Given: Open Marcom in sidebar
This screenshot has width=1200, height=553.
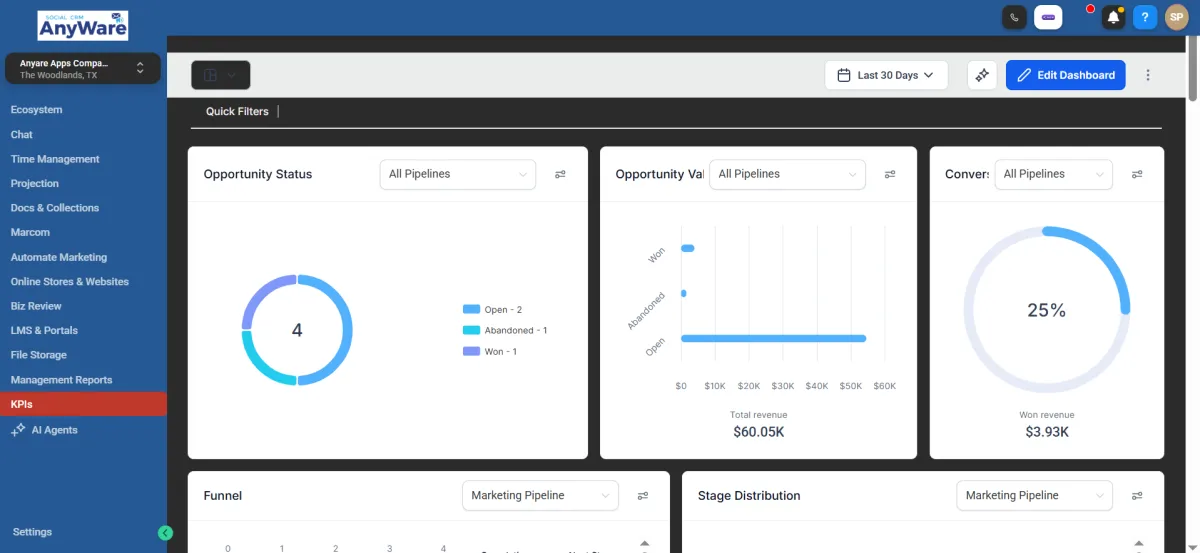Looking at the screenshot, I should pos(30,232).
